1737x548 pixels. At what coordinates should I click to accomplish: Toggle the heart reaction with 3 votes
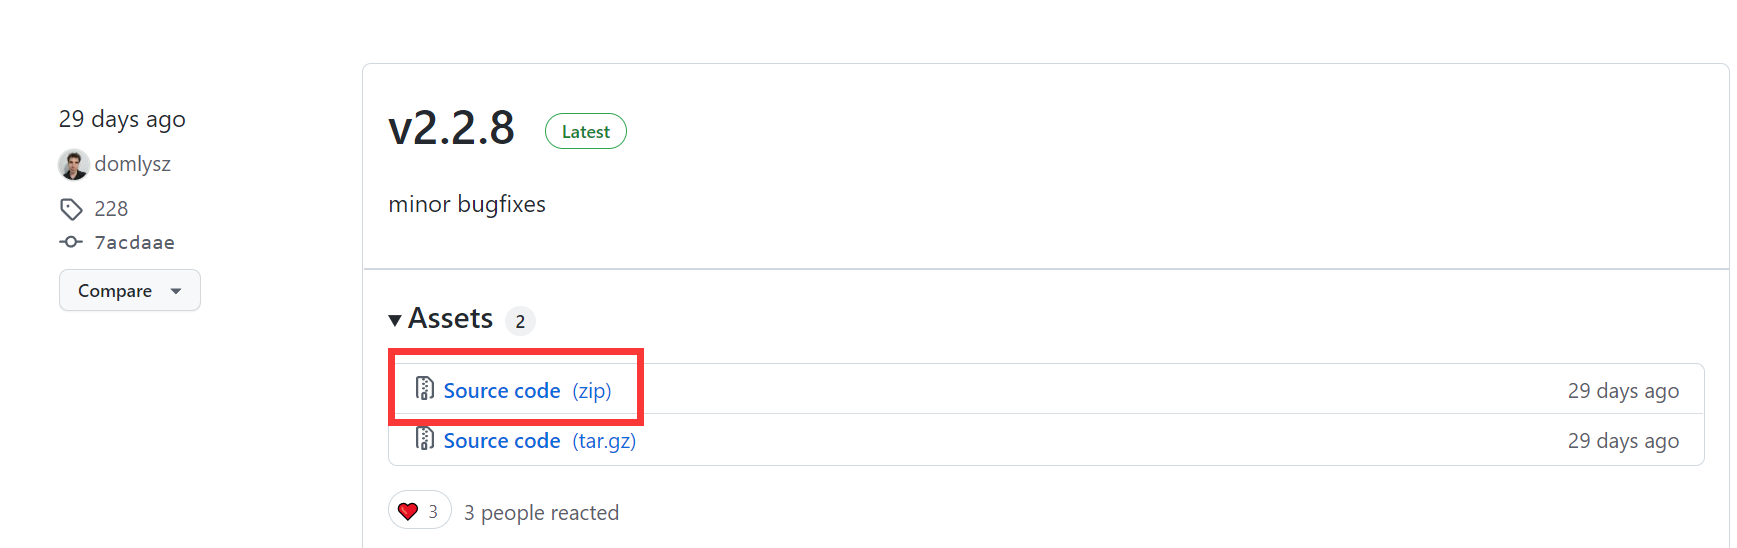tap(420, 511)
